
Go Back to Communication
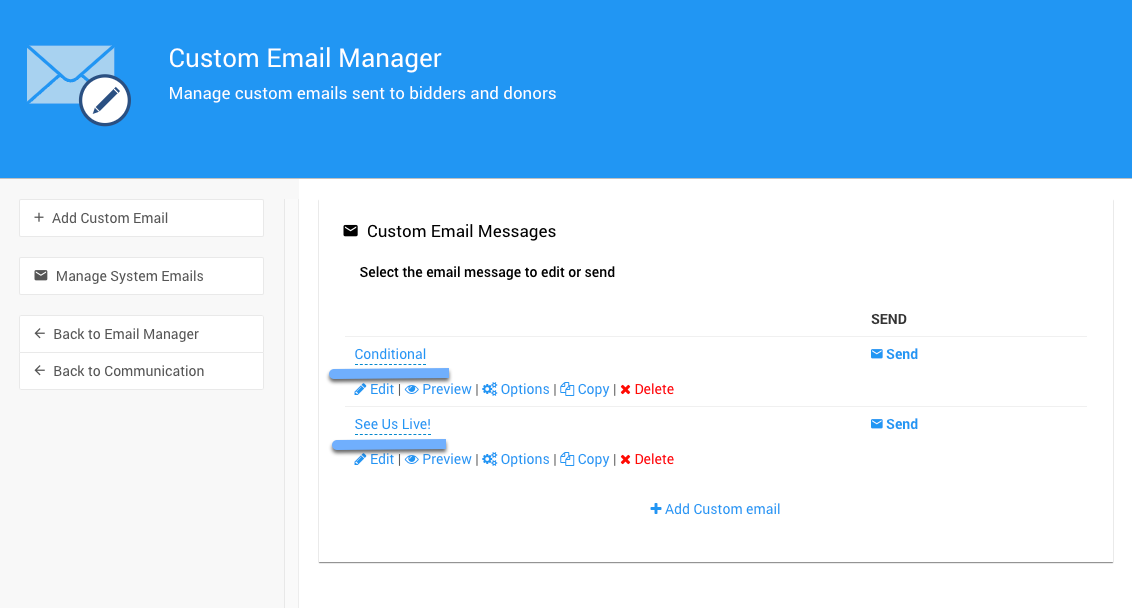pyautogui.click(x=141, y=371)
